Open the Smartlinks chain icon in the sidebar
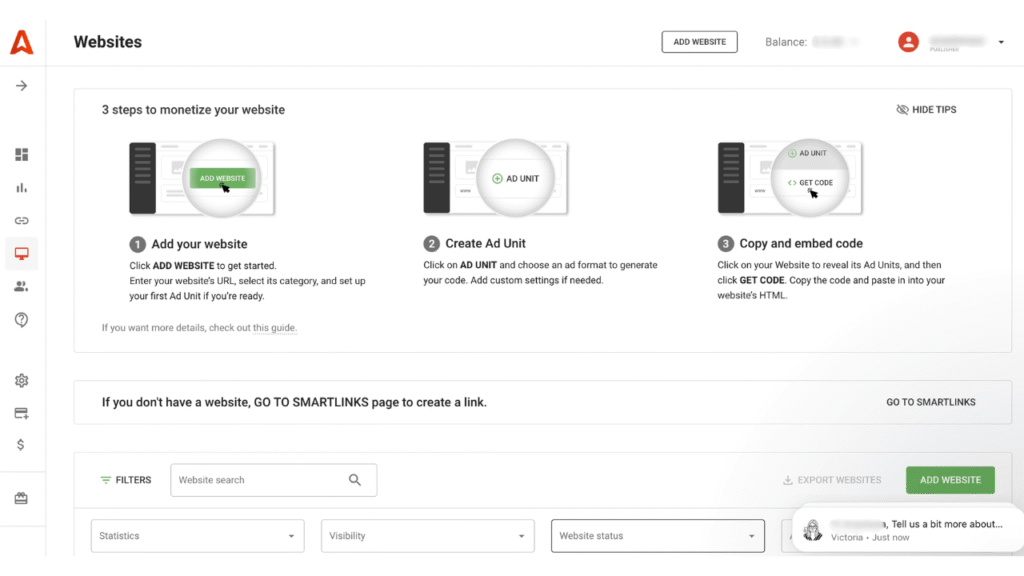Screen dimensions: 1024x576 pos(22,221)
